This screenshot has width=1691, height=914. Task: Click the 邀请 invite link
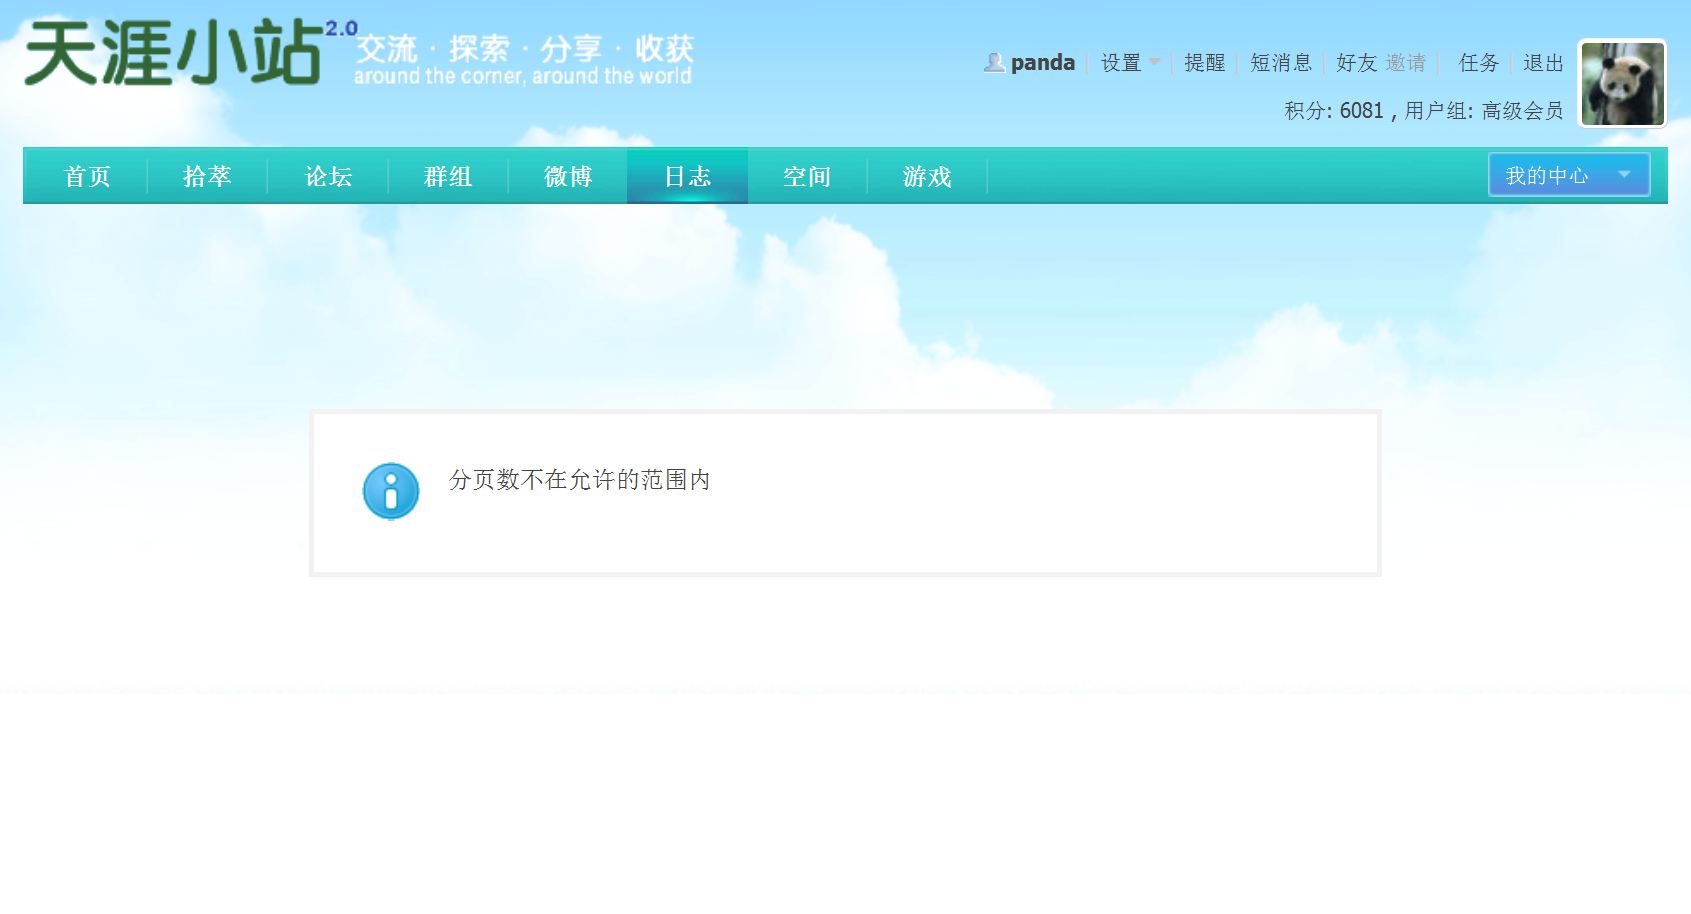(x=1405, y=63)
